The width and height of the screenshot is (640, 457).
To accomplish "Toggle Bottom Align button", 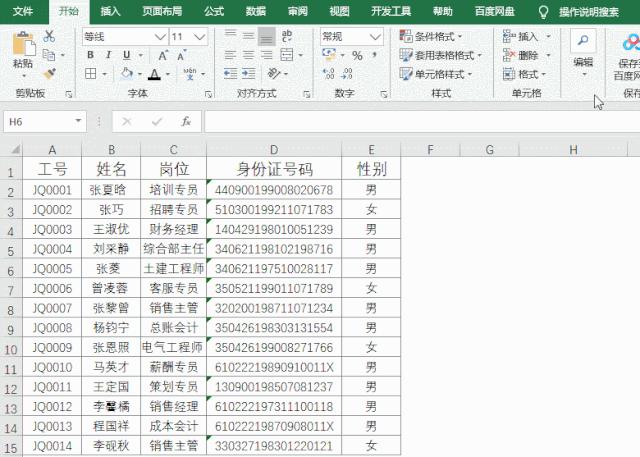I will click(x=266, y=37).
